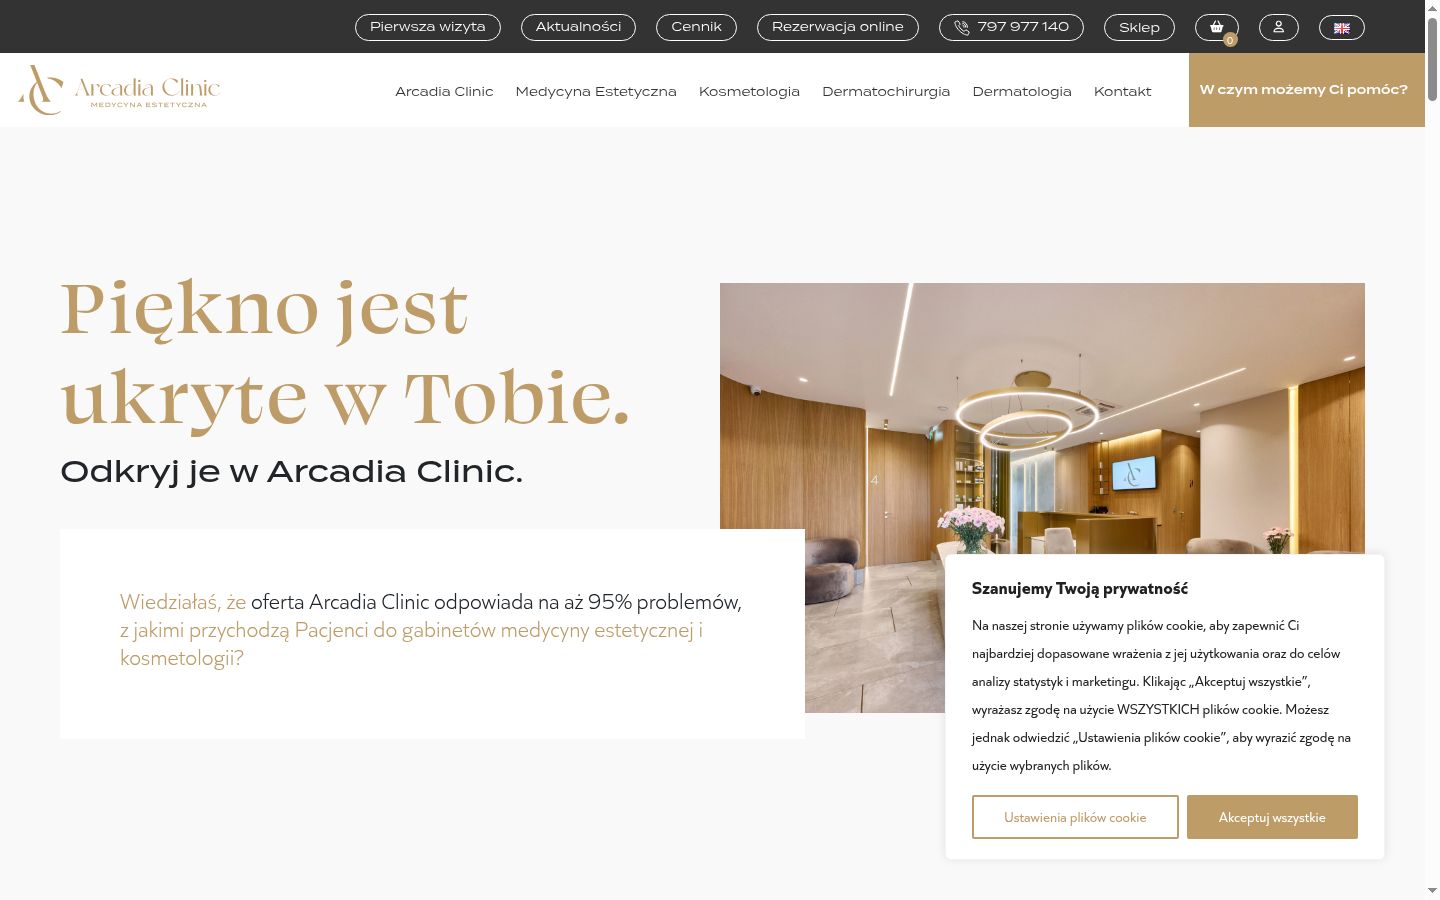Click 'Akceptuj wszystkie' cookie button

[1272, 817]
